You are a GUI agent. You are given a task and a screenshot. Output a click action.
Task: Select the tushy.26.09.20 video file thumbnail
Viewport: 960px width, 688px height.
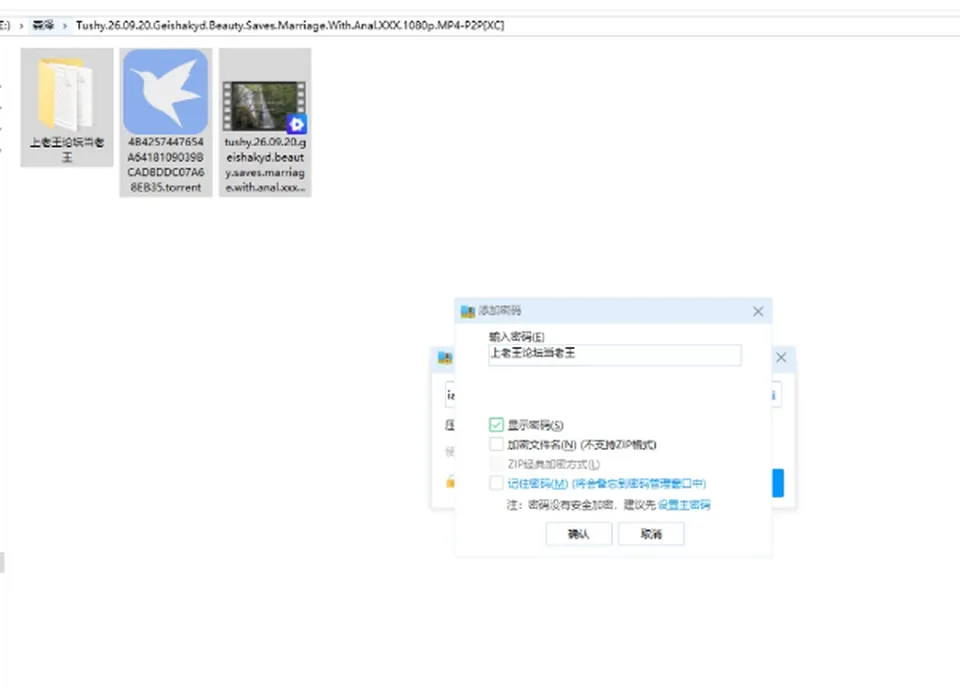tap(265, 122)
